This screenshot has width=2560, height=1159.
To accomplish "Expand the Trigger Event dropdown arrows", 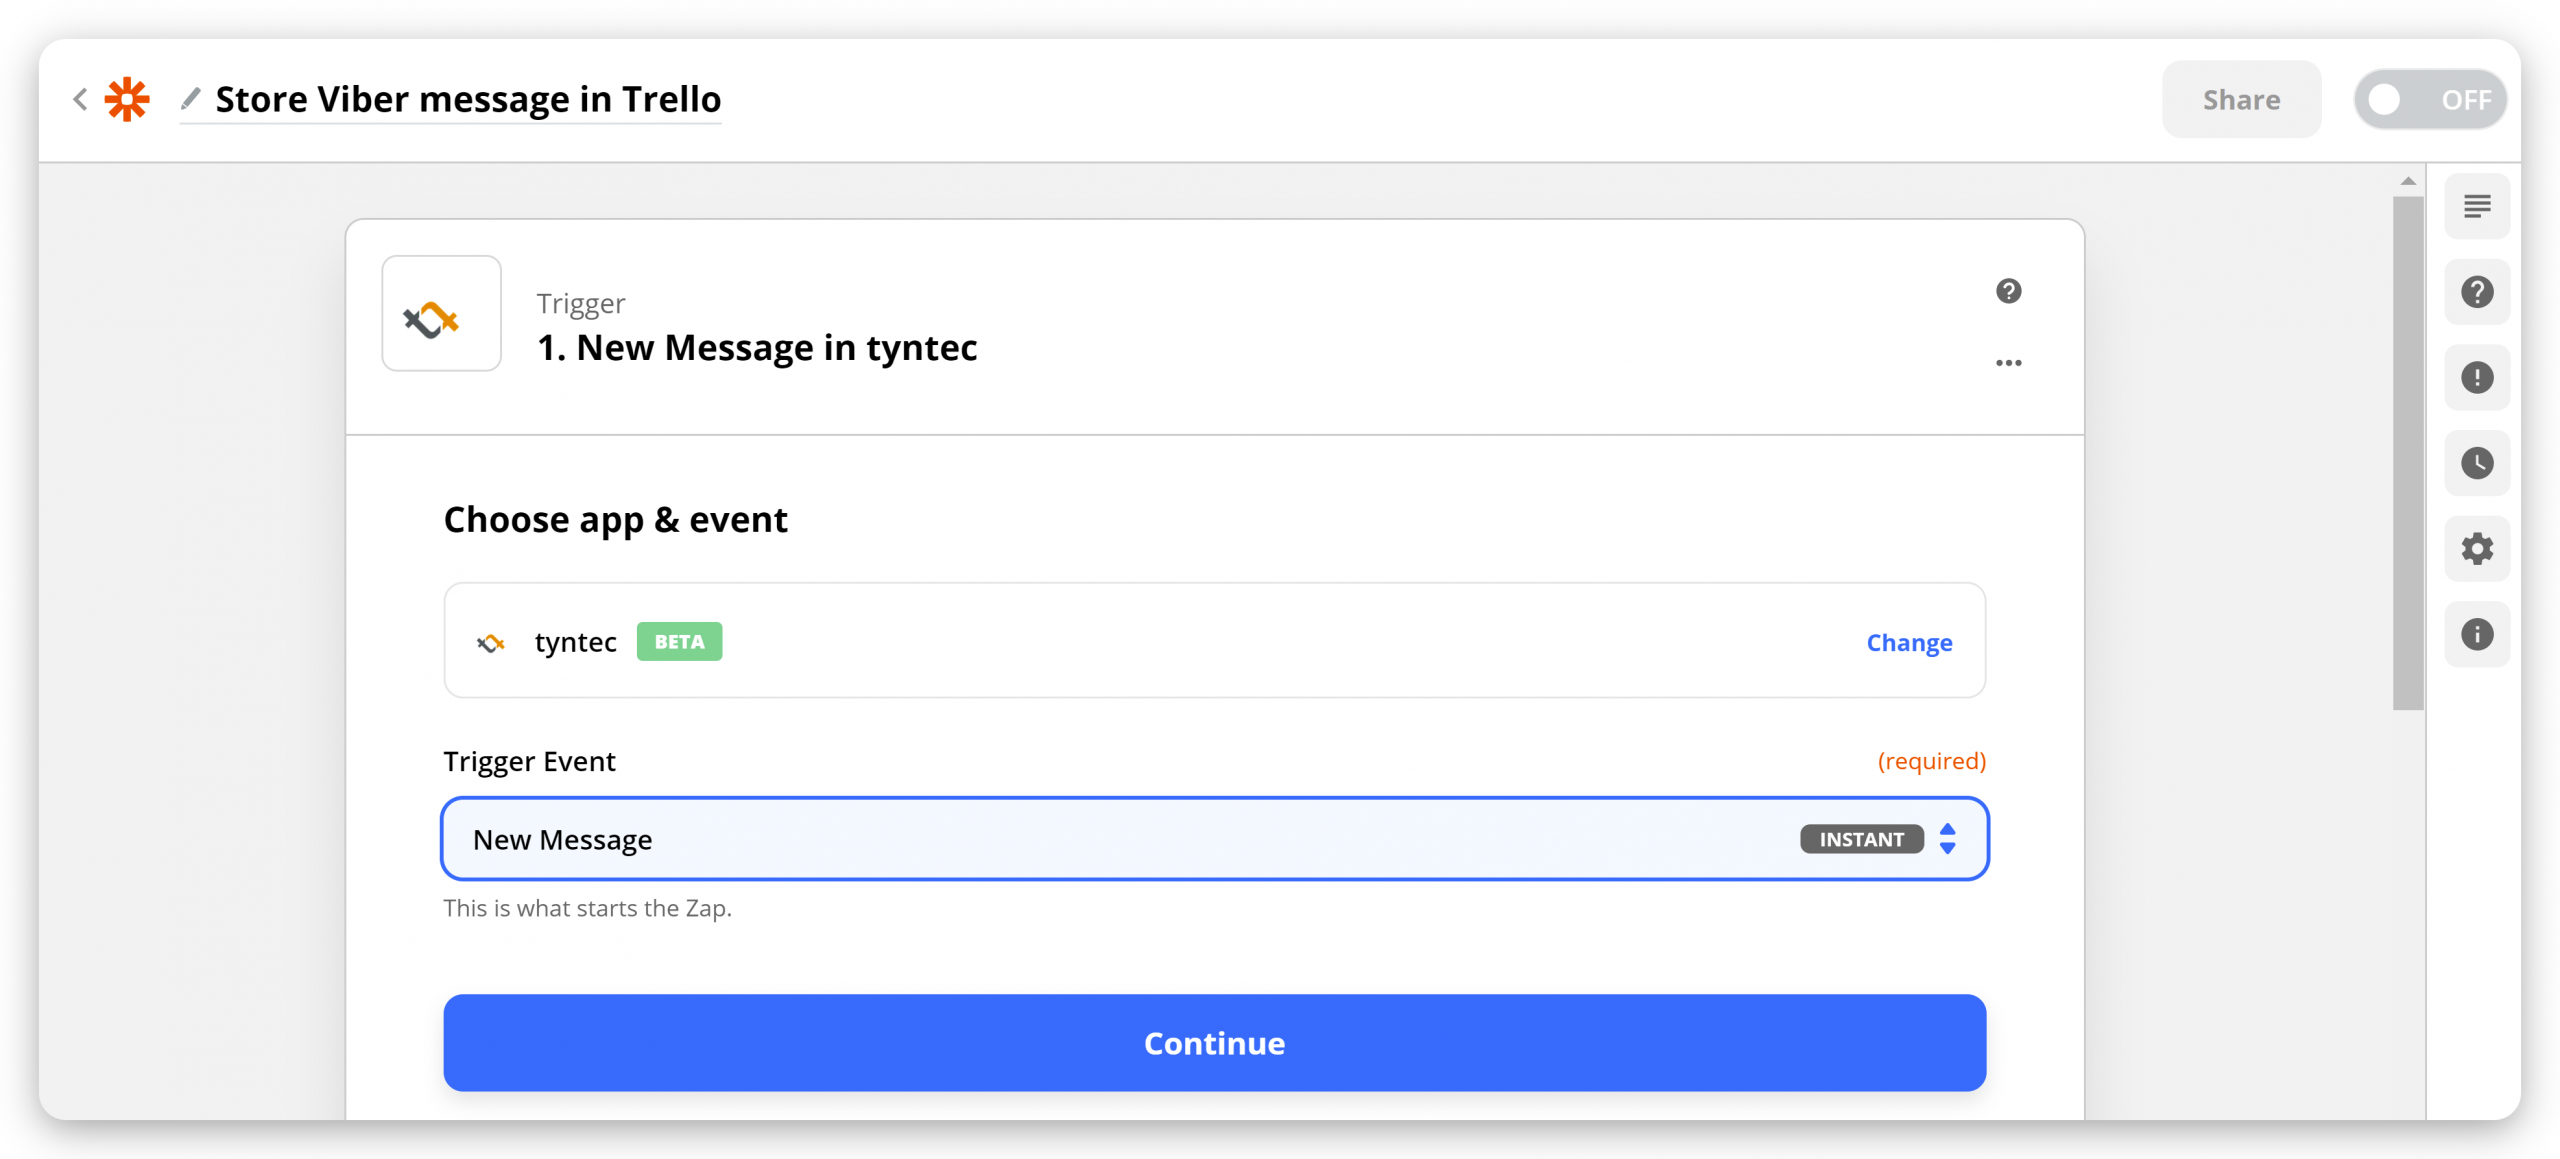I will coord(1947,839).
